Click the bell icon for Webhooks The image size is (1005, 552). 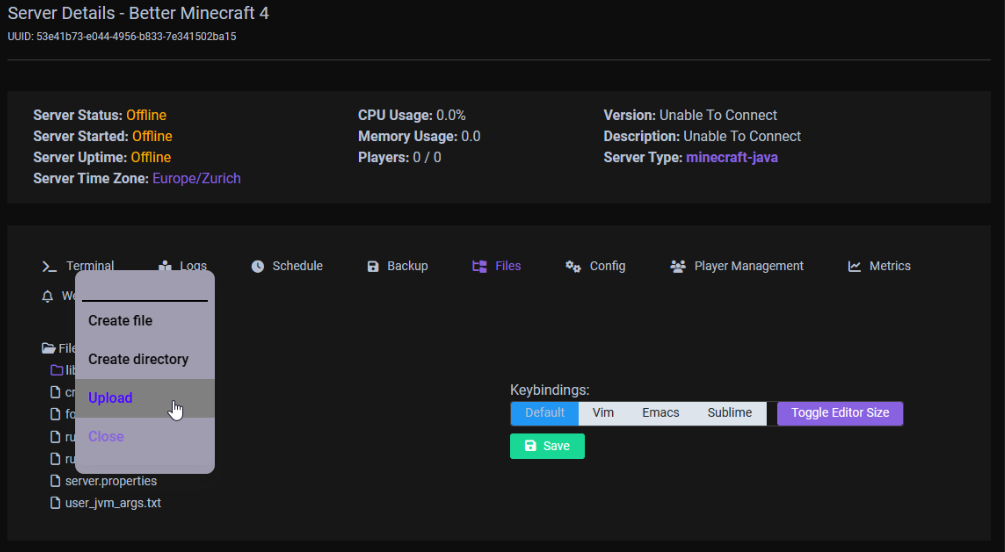(47, 296)
